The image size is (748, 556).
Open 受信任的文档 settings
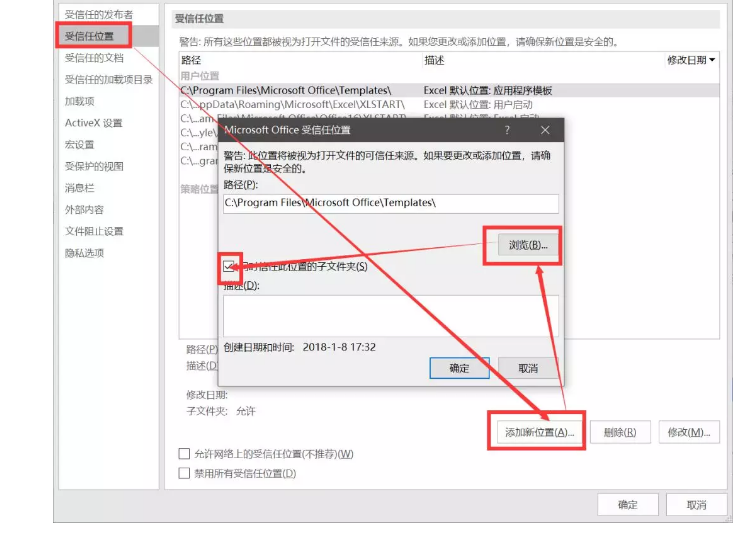94,58
